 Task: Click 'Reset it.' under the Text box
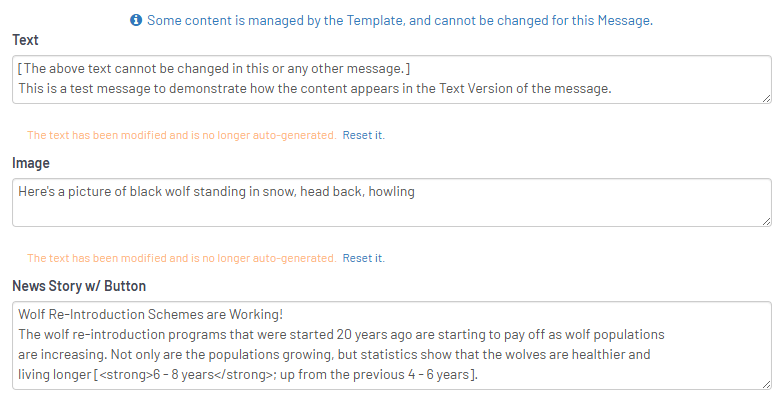363,135
